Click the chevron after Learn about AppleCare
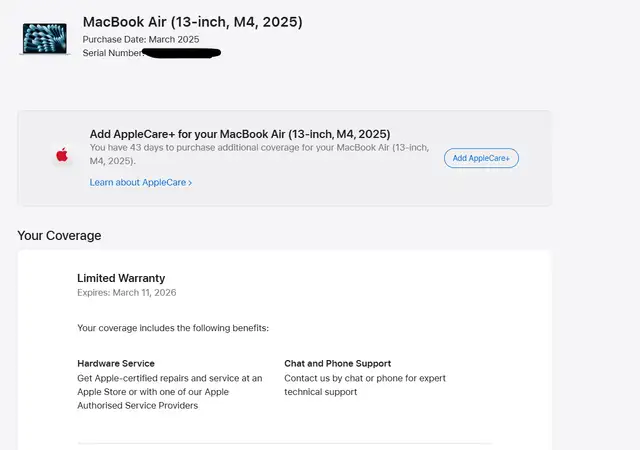Viewport: 640px width, 450px height. click(x=190, y=183)
